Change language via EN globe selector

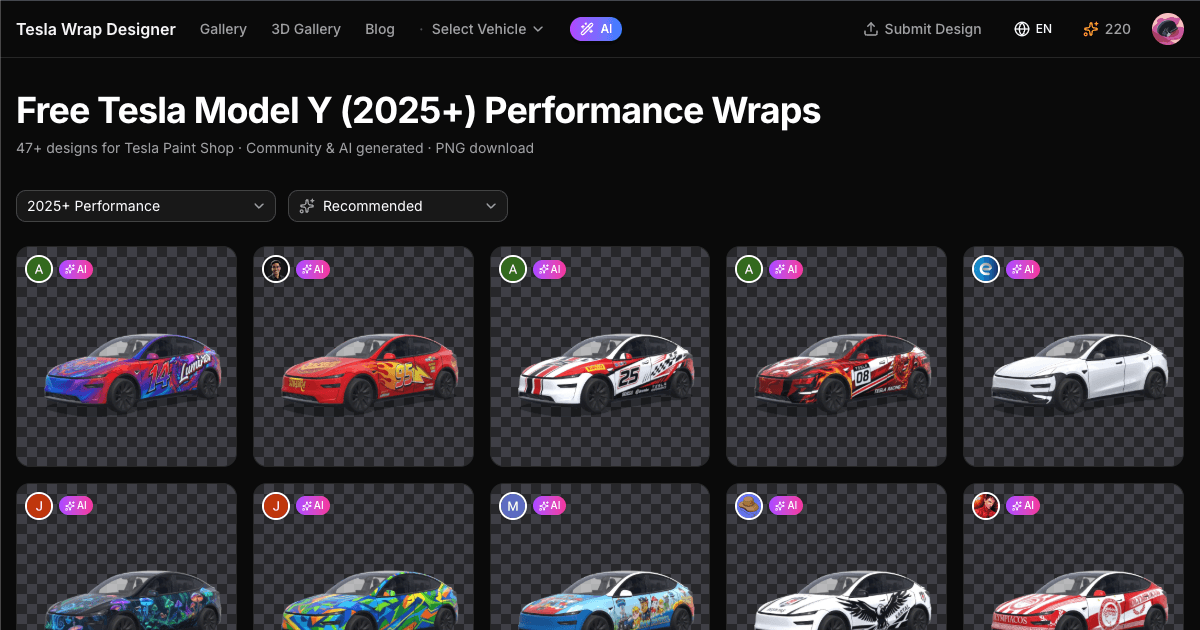click(1033, 29)
